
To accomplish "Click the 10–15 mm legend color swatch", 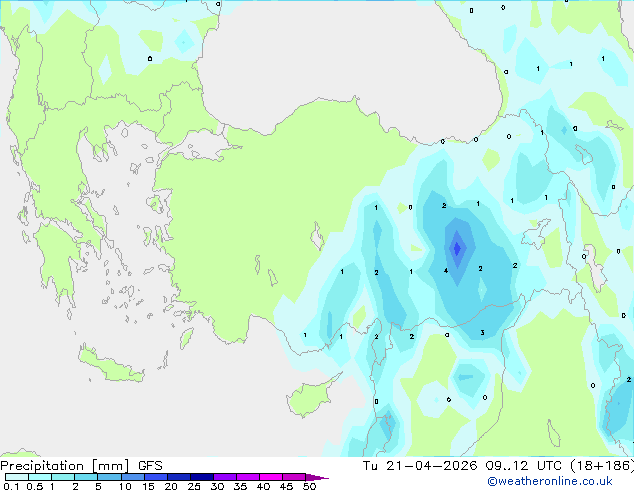I will point(132,477).
